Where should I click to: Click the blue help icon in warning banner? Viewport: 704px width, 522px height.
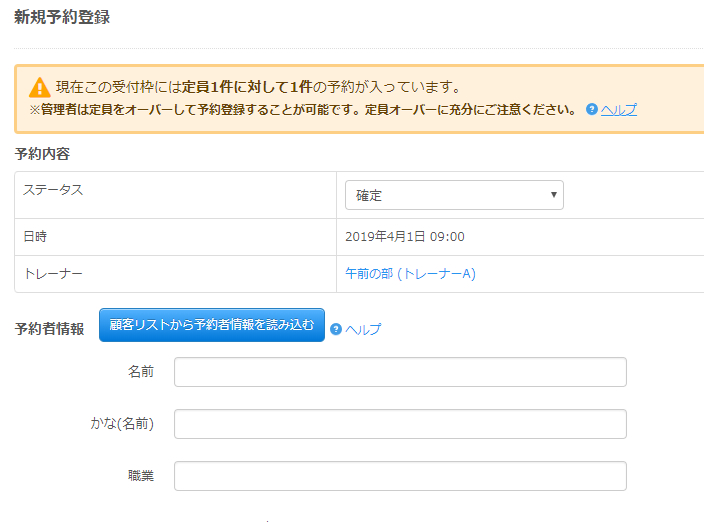pyautogui.click(x=591, y=109)
